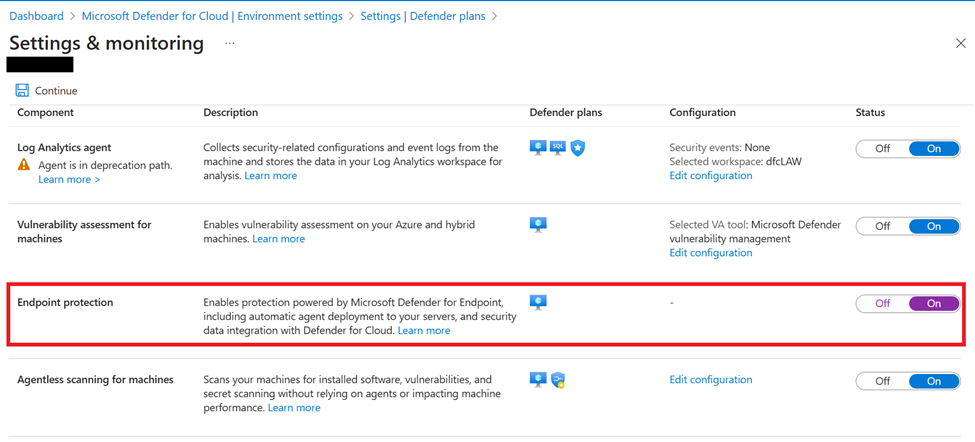Image resolution: width=975 pixels, height=442 pixels.
Task: Switch Log Analytics agent status to Off
Action: (882, 149)
